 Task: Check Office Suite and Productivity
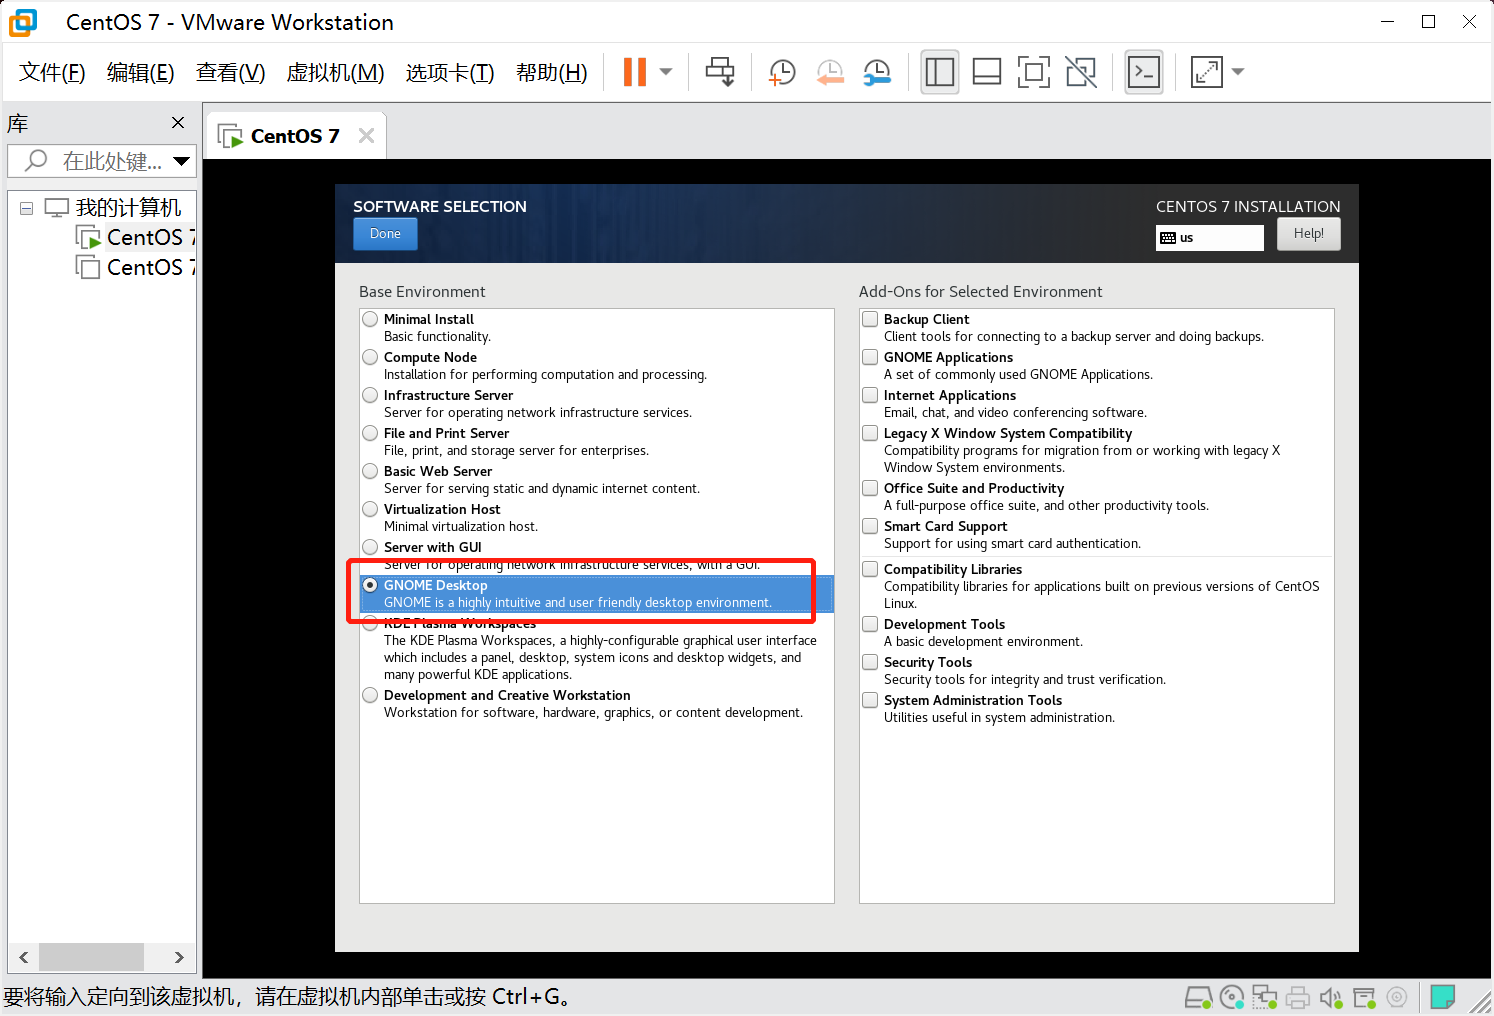871,488
